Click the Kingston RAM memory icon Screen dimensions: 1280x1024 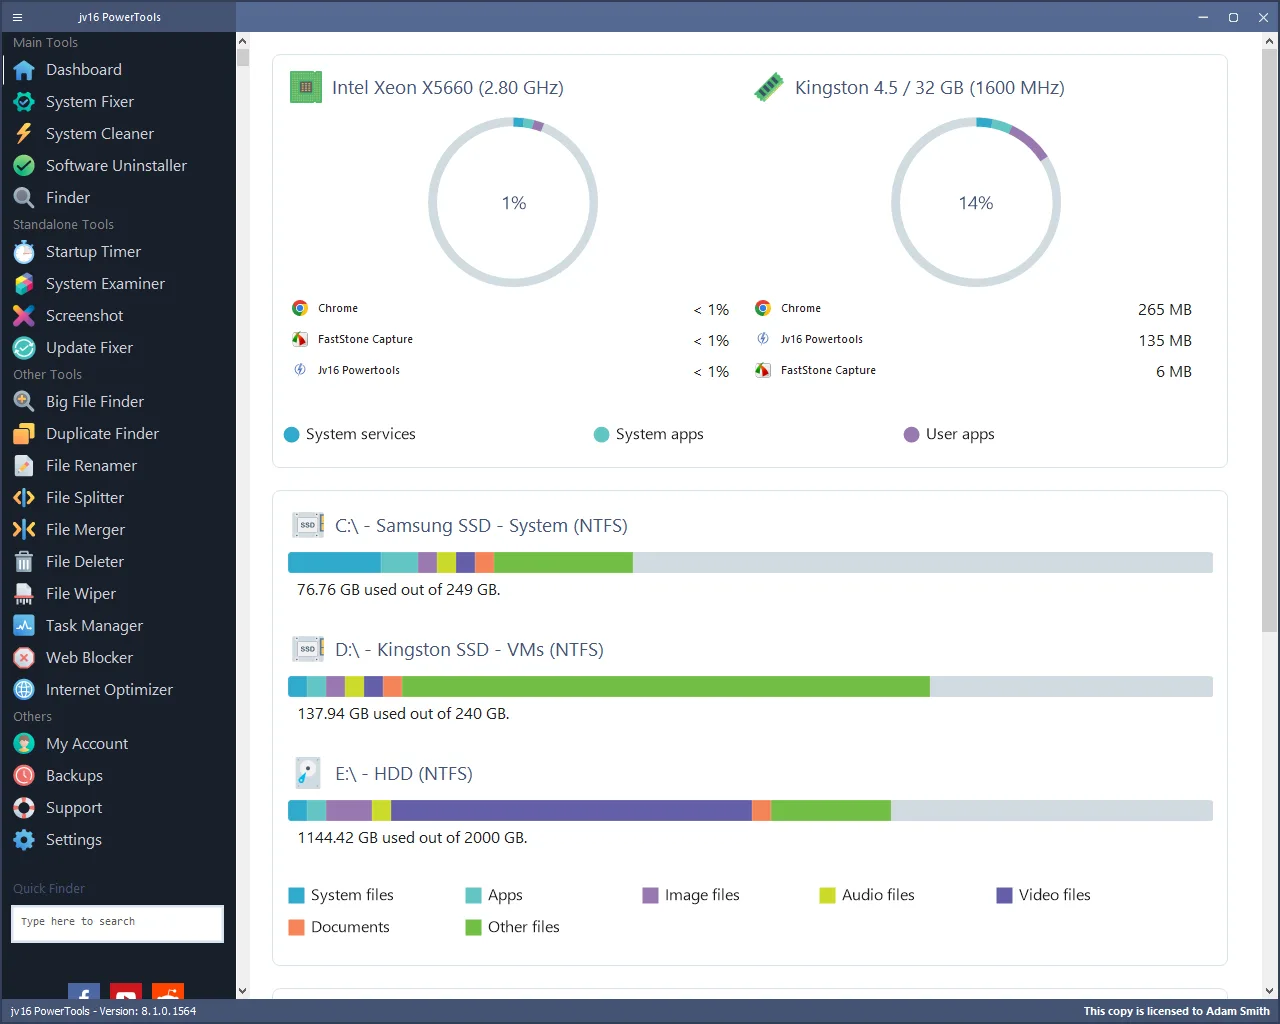[768, 87]
